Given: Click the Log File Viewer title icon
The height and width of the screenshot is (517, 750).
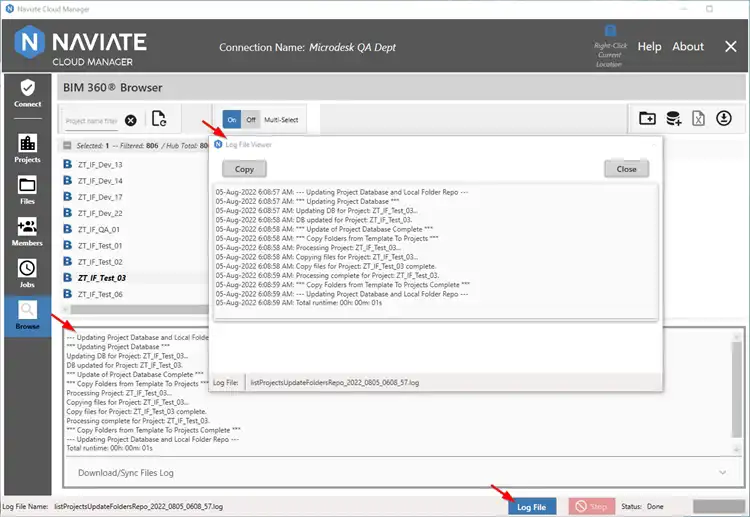Looking at the screenshot, I should [x=218, y=144].
